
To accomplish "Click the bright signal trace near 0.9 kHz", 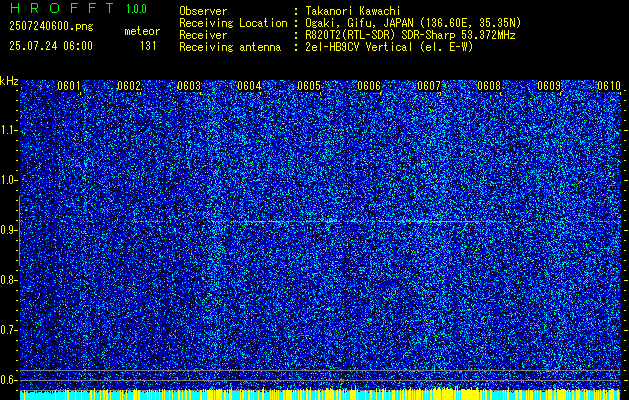I will (361, 221).
